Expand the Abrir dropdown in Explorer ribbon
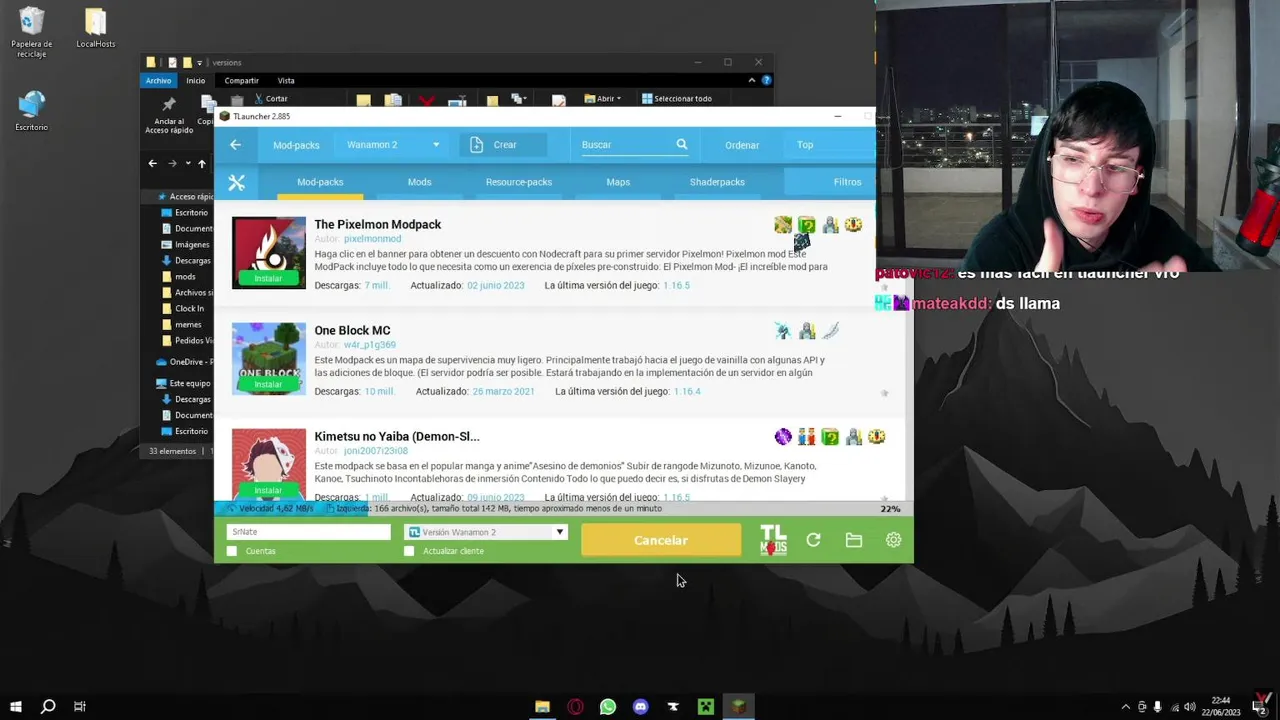Screen dimensions: 1280x720 [603, 99]
